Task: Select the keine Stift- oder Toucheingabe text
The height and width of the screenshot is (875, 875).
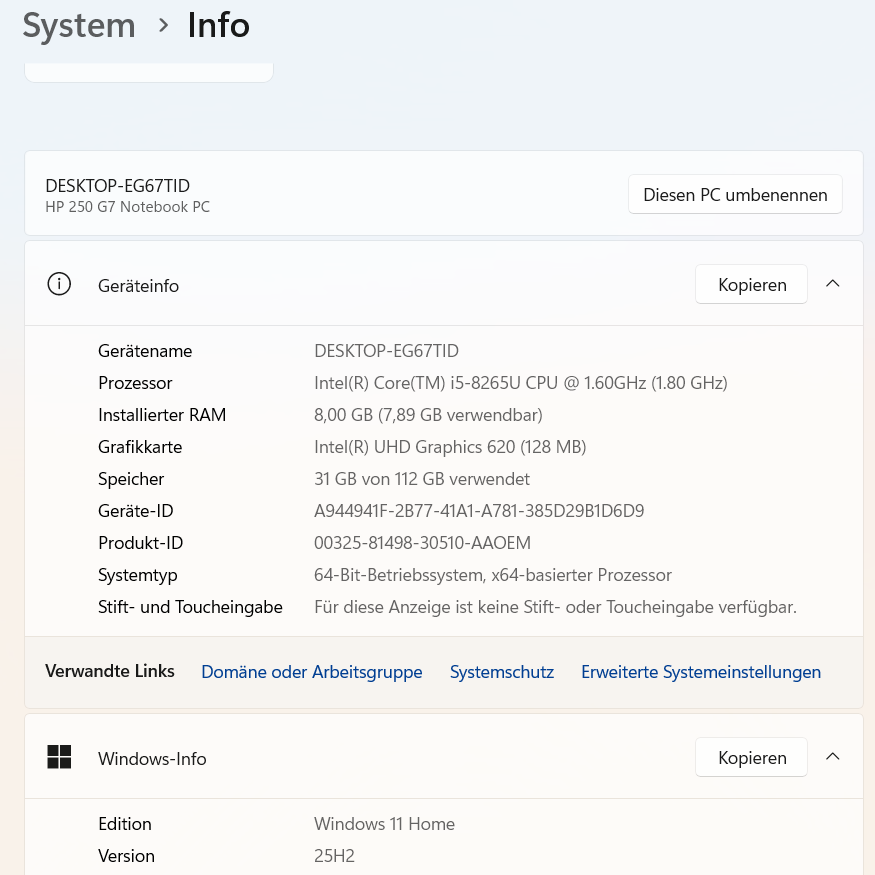Action: click(x=555, y=607)
